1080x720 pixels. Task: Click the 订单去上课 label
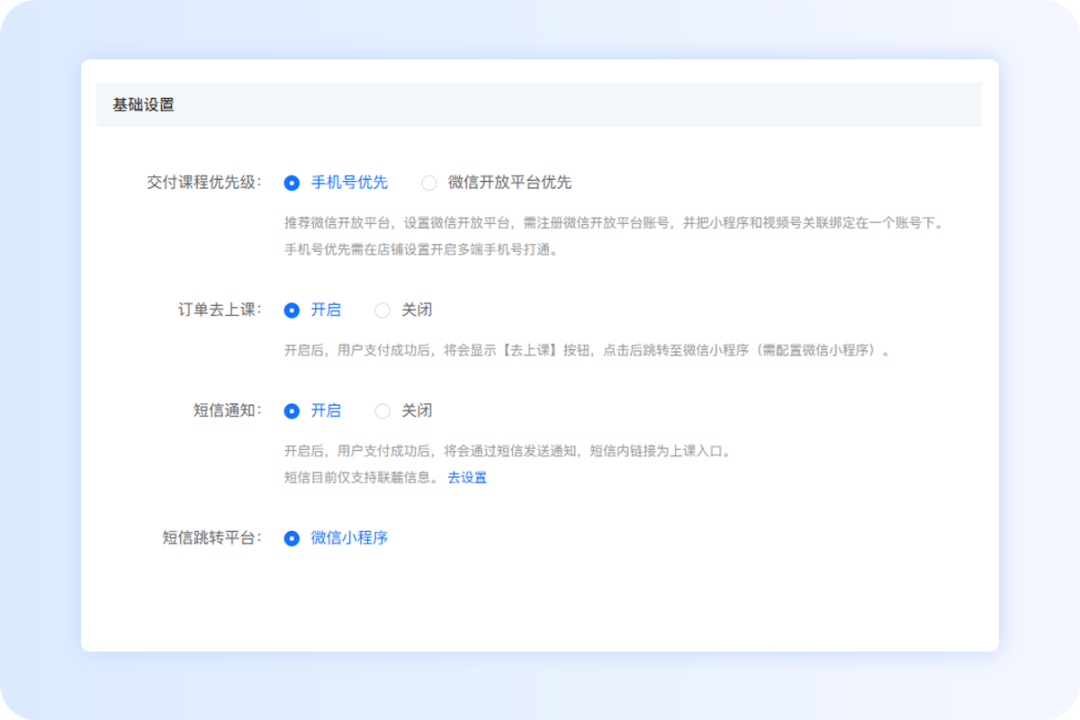click(220, 310)
